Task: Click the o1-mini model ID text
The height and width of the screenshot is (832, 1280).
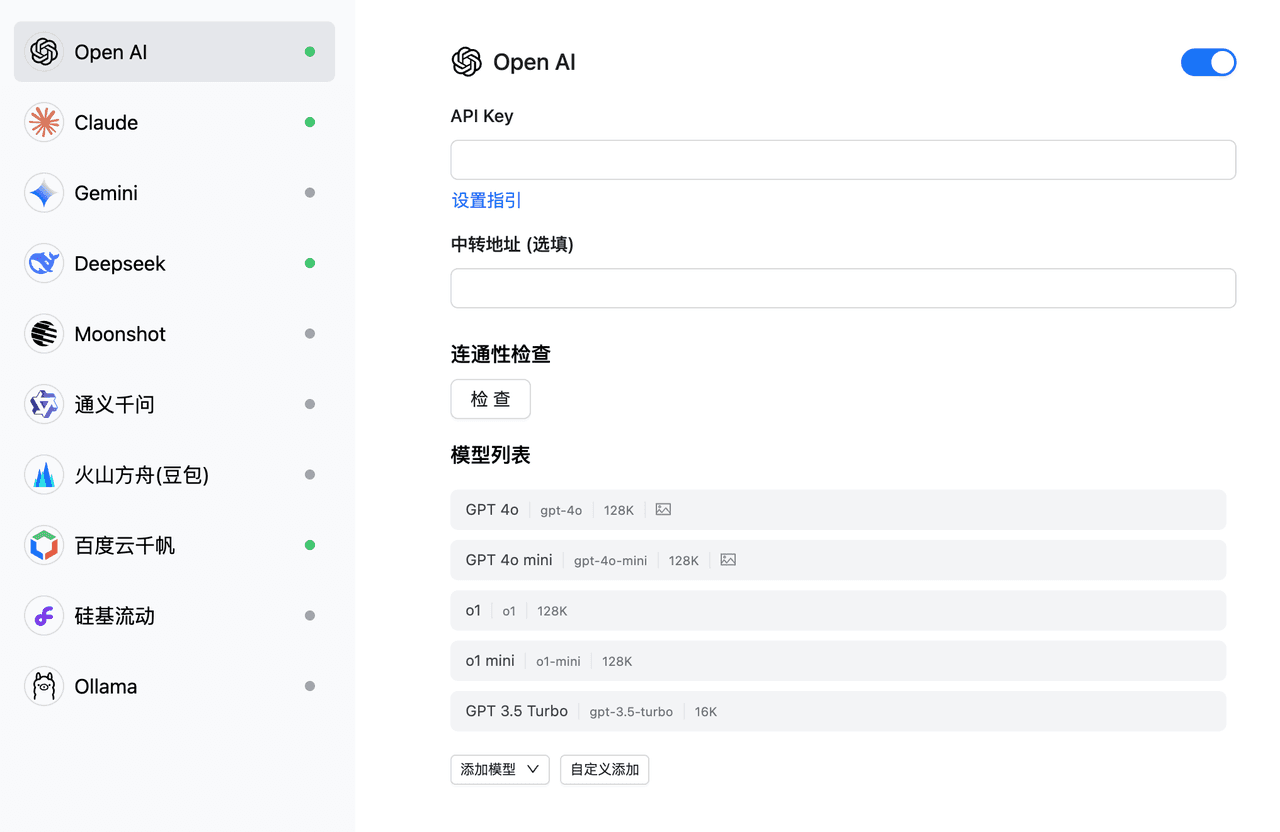Action: pos(558,661)
